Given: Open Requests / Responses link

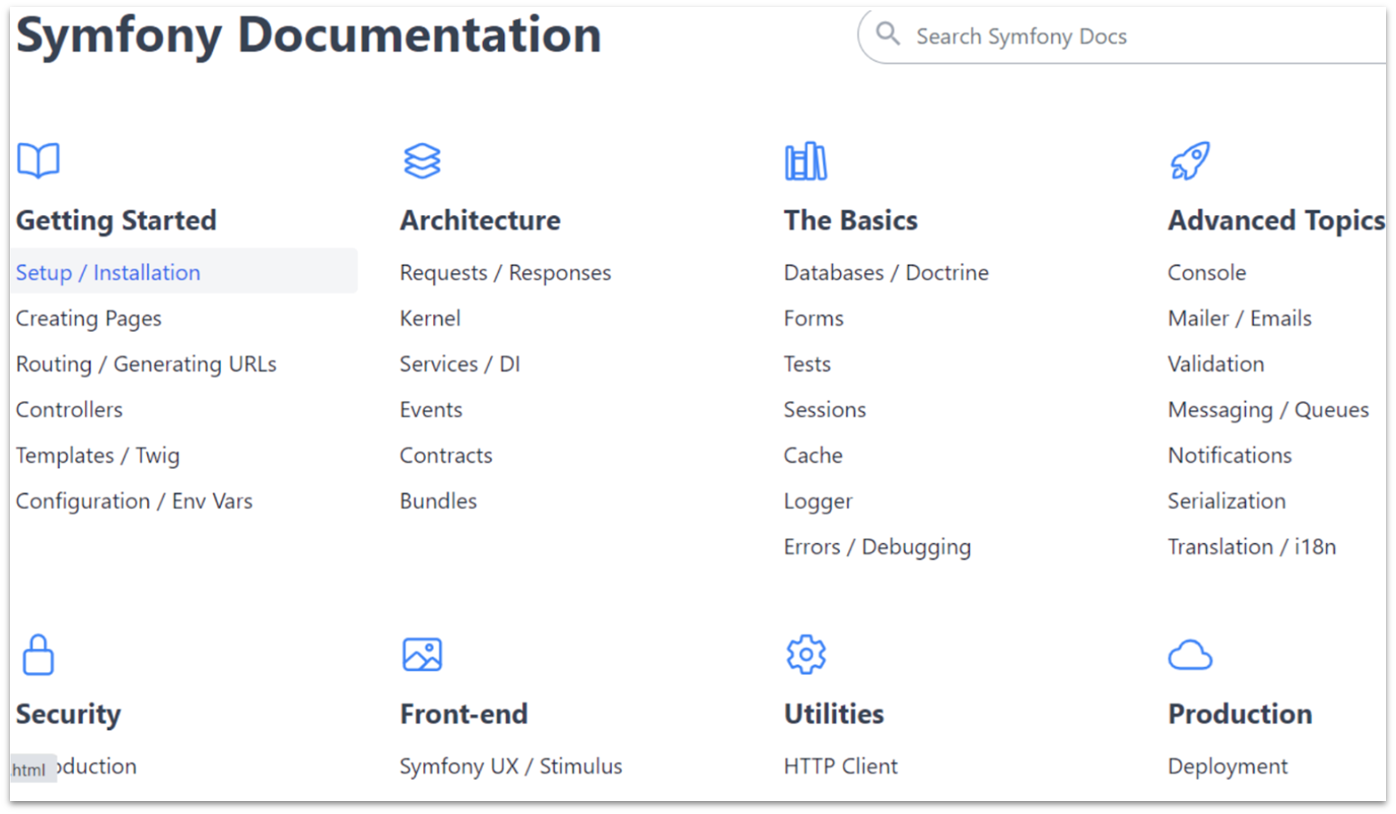Looking at the screenshot, I should coord(505,273).
